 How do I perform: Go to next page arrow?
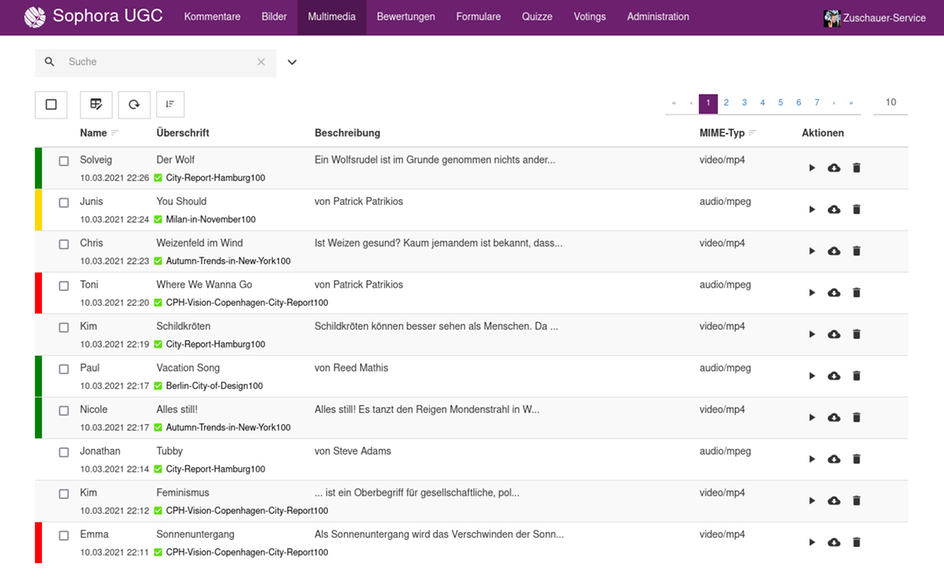[834, 103]
